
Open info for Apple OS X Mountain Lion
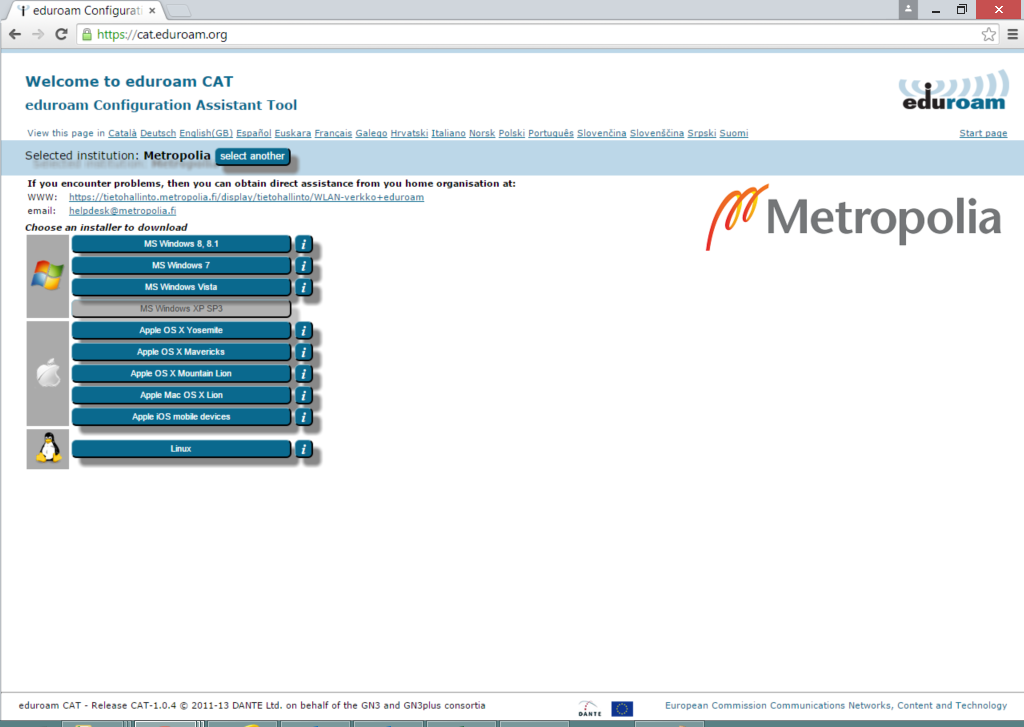[x=303, y=374]
